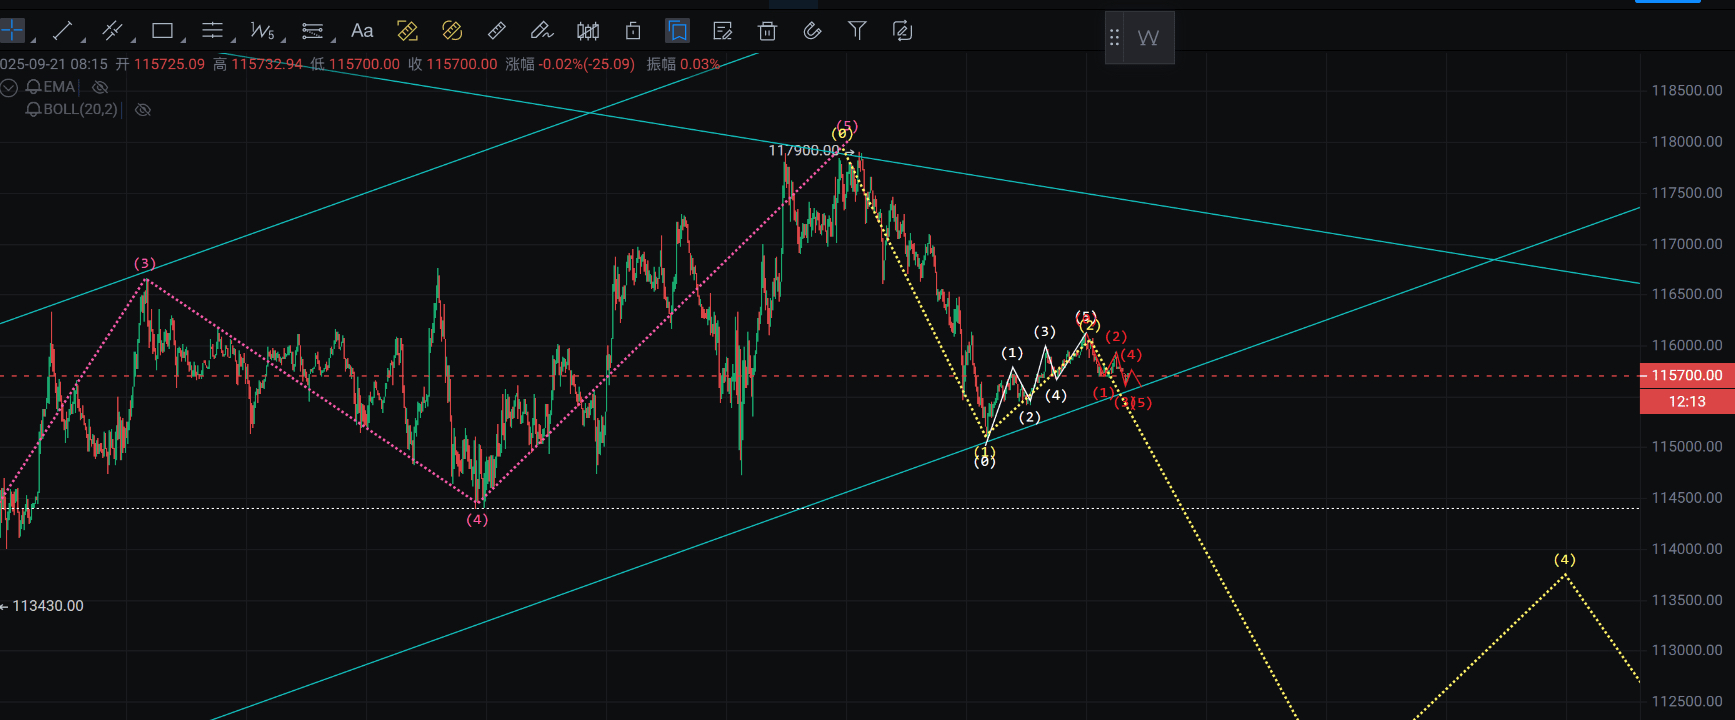Screen dimensions: 1735x720
Task: Toggle EMA indicator visibility eye icon
Action: 100,87
